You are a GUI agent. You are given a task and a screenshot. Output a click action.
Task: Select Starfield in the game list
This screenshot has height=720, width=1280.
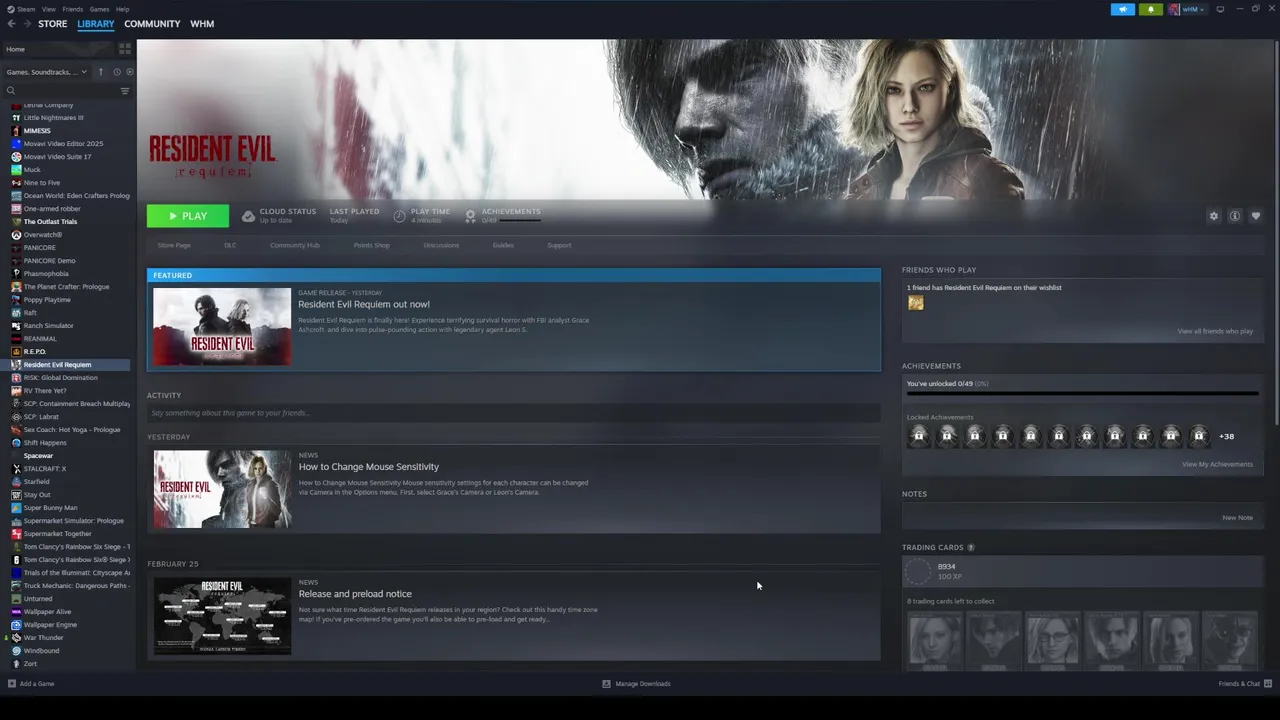coord(36,482)
